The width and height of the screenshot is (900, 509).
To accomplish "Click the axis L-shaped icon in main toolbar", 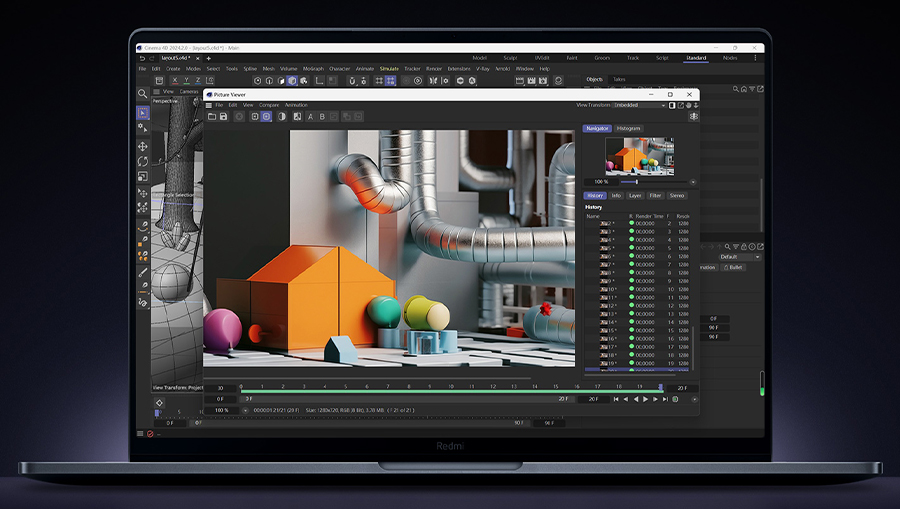I will click(x=319, y=81).
